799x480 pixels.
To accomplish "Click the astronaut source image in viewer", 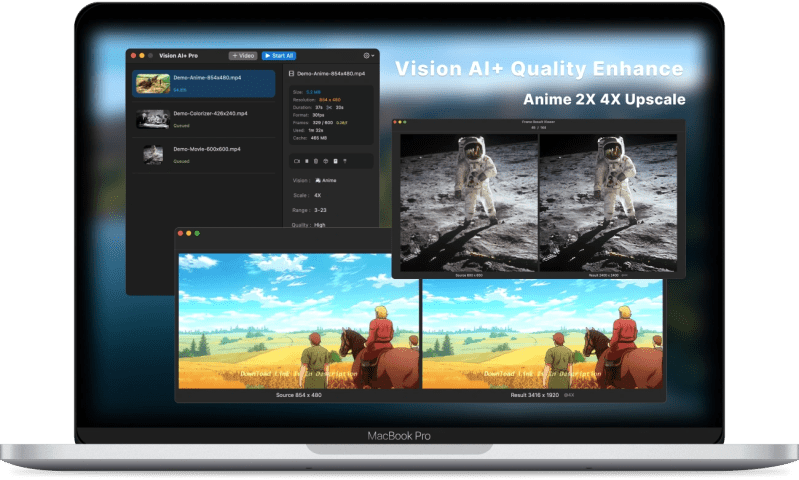I will (469, 203).
